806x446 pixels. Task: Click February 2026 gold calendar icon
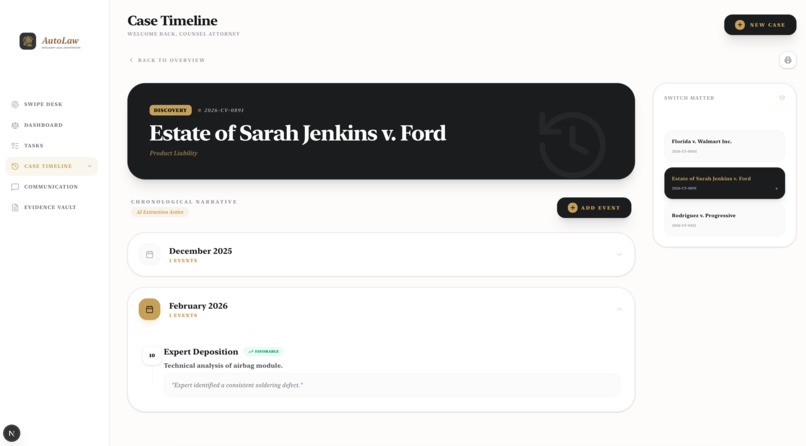[150, 309]
